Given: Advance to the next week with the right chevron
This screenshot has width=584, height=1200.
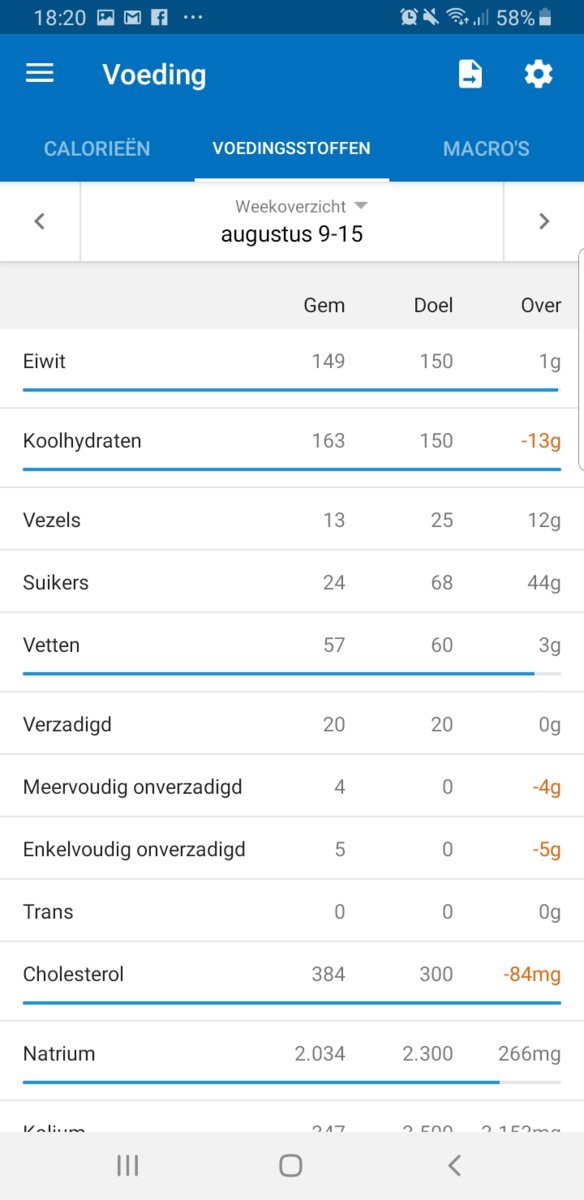Looking at the screenshot, I should point(545,221).
